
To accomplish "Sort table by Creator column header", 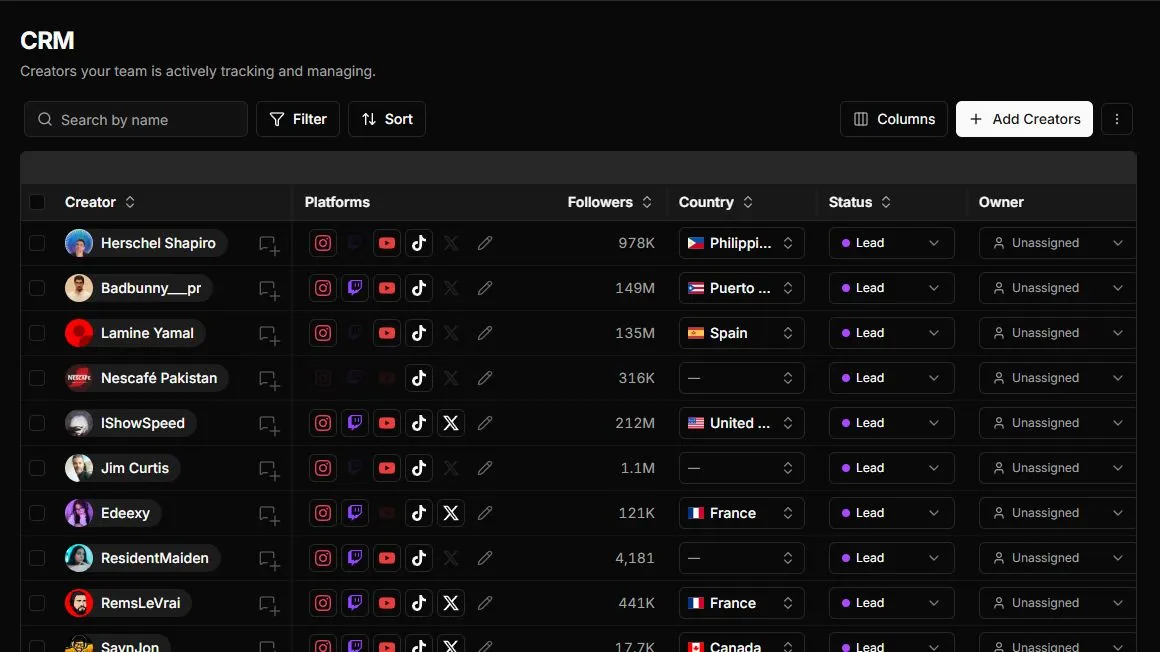I will click(100, 202).
